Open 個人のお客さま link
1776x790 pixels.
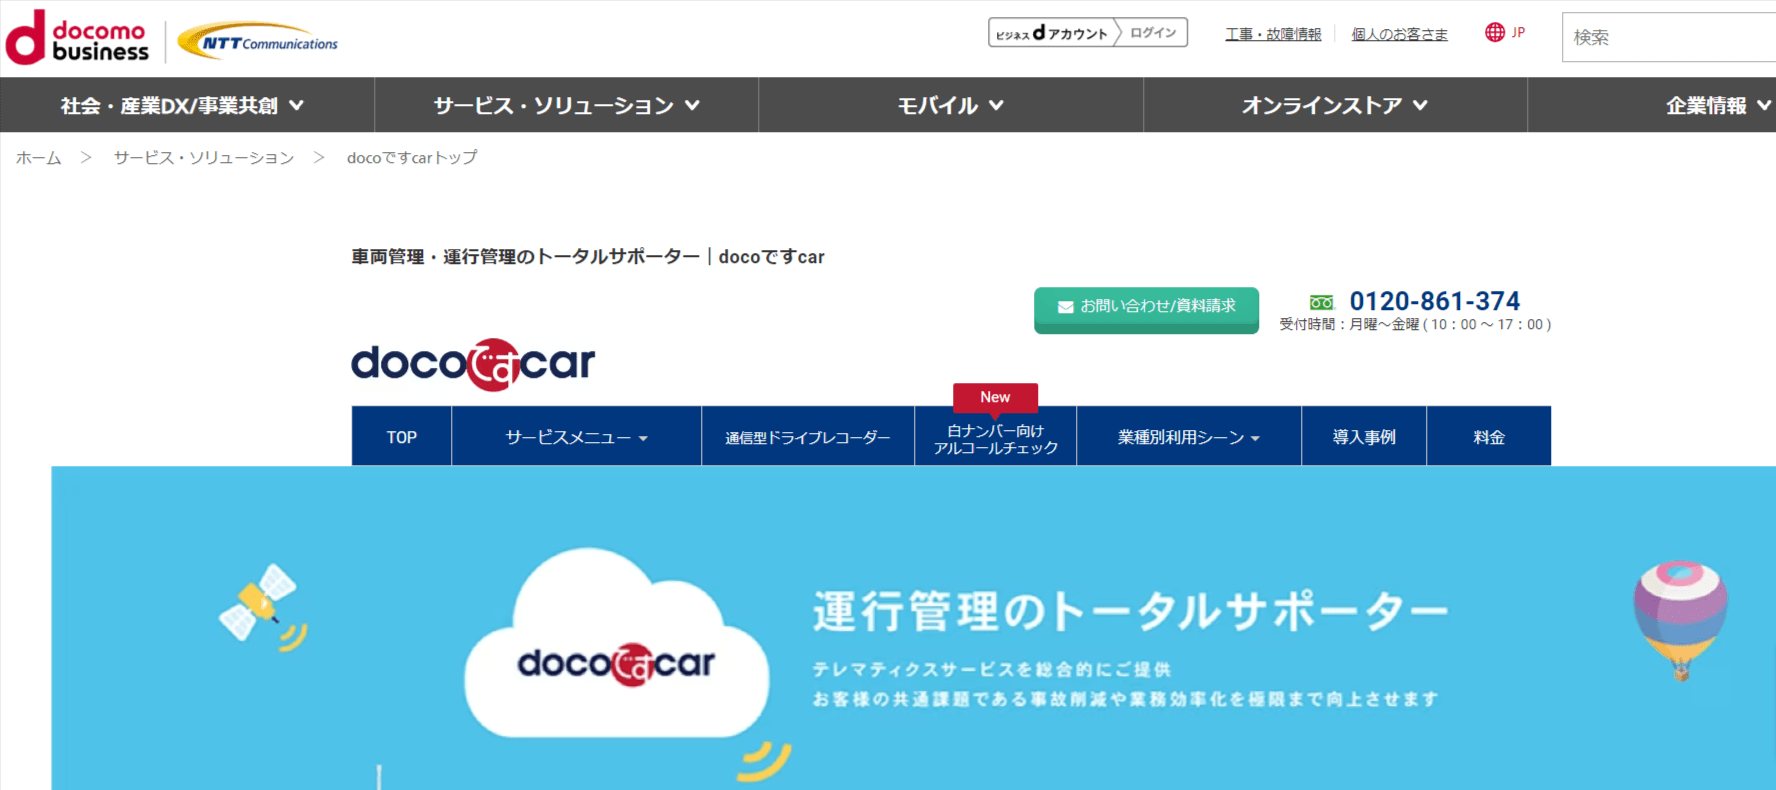pos(1399,34)
